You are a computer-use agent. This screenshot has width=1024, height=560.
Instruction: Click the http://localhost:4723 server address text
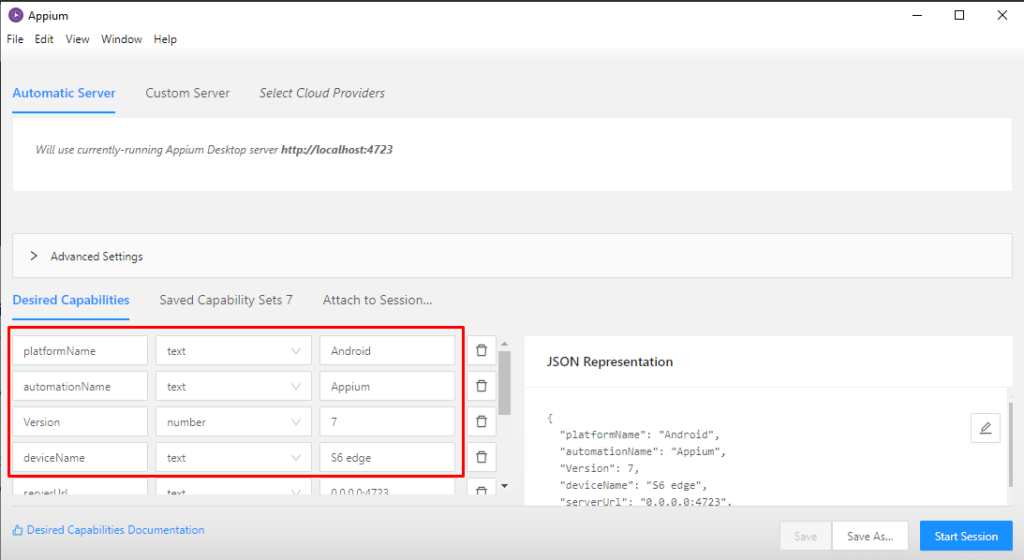pyautogui.click(x=337, y=149)
